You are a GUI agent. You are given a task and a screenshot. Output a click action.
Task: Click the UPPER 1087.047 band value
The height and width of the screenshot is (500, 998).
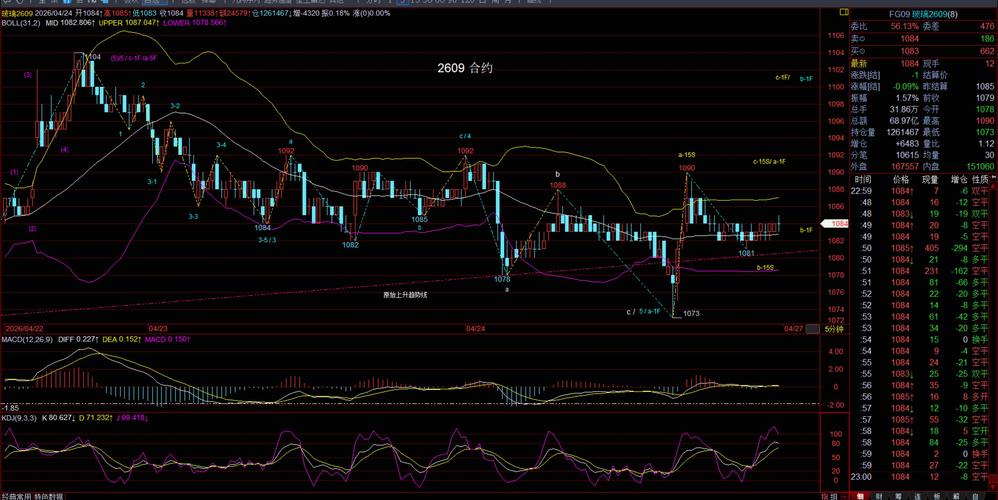[x=128, y=23]
